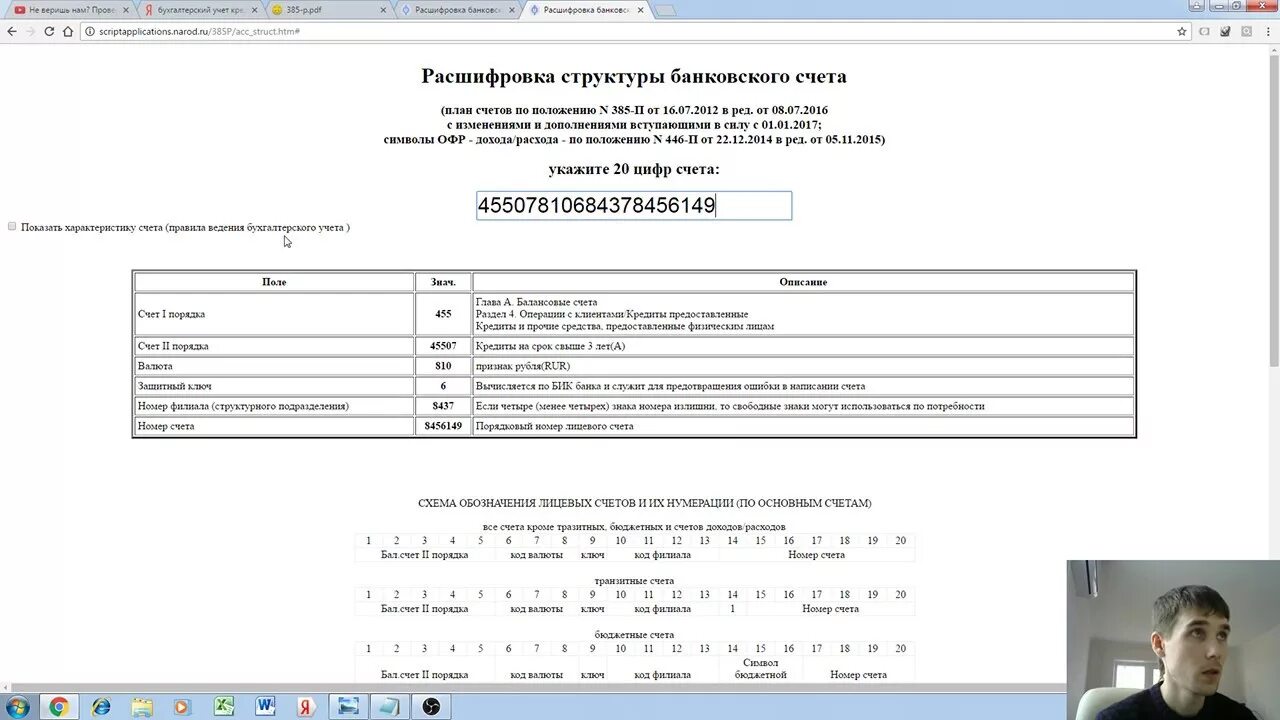Close the 385-p.pdf tab
The image size is (1280, 720).
pyautogui.click(x=382, y=10)
